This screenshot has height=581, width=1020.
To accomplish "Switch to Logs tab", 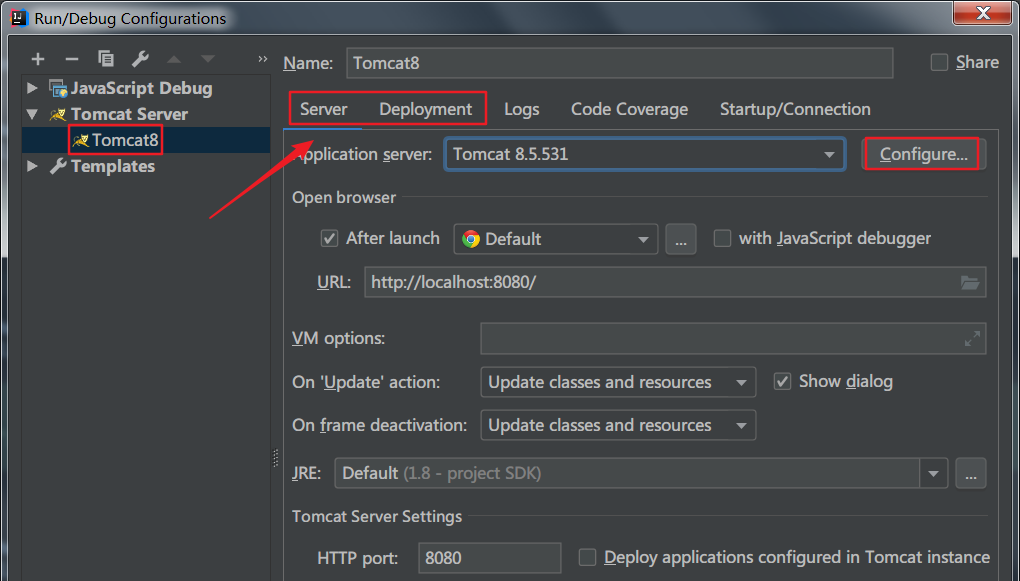I will pos(522,109).
